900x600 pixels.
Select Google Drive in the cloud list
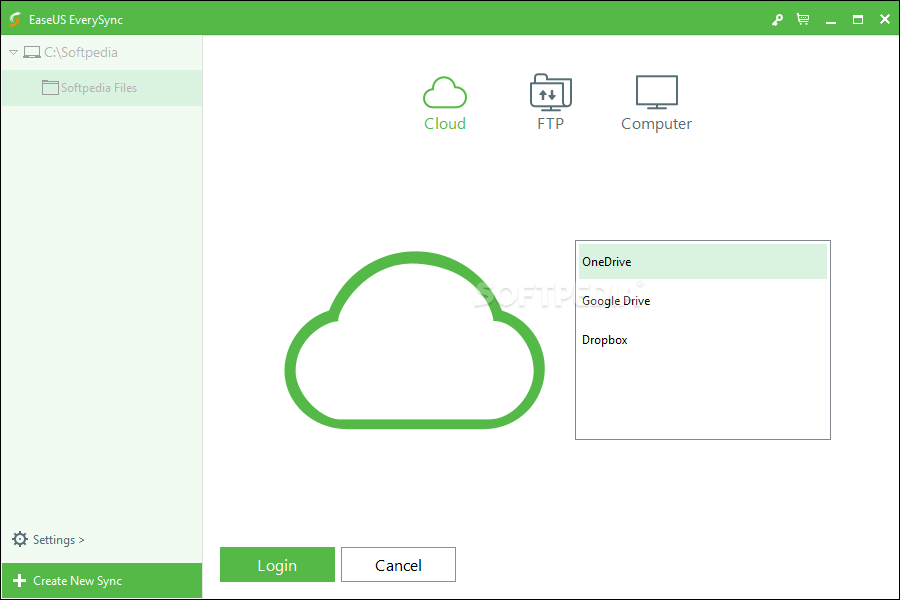(x=703, y=300)
